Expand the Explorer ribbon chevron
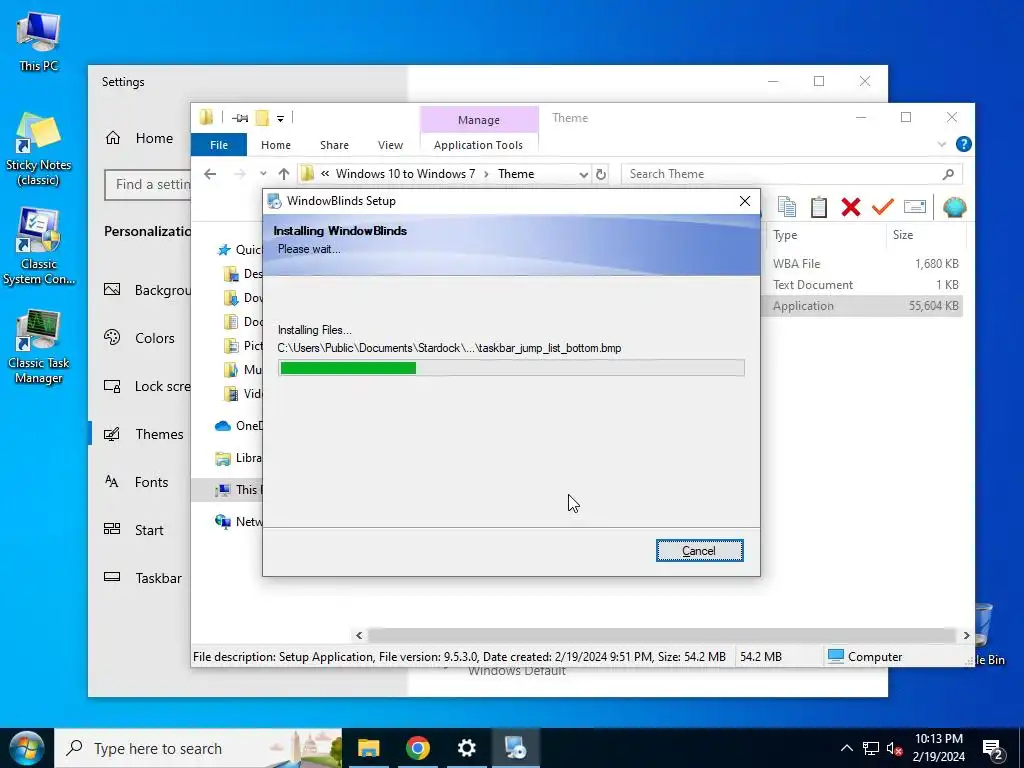Viewport: 1024px width, 768px height. tap(941, 144)
